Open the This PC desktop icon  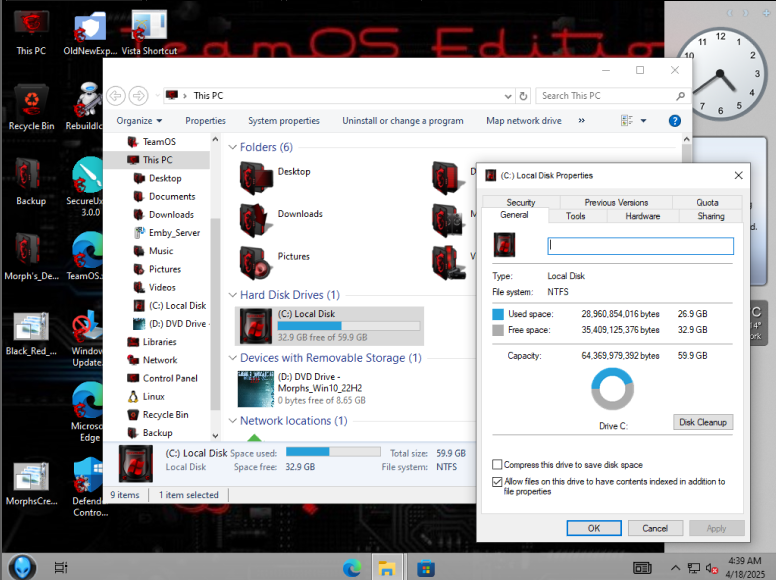(31, 33)
